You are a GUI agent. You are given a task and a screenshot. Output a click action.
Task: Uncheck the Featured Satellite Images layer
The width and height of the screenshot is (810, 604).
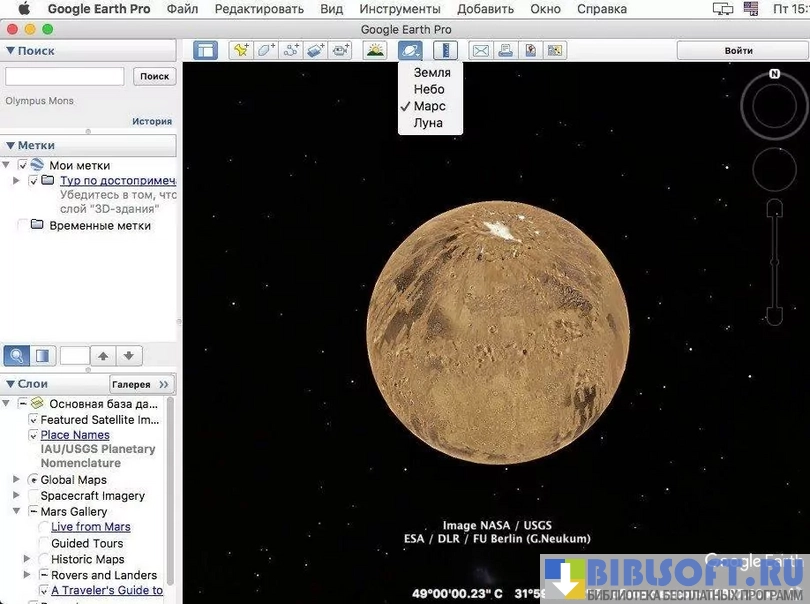pyautogui.click(x=33, y=420)
